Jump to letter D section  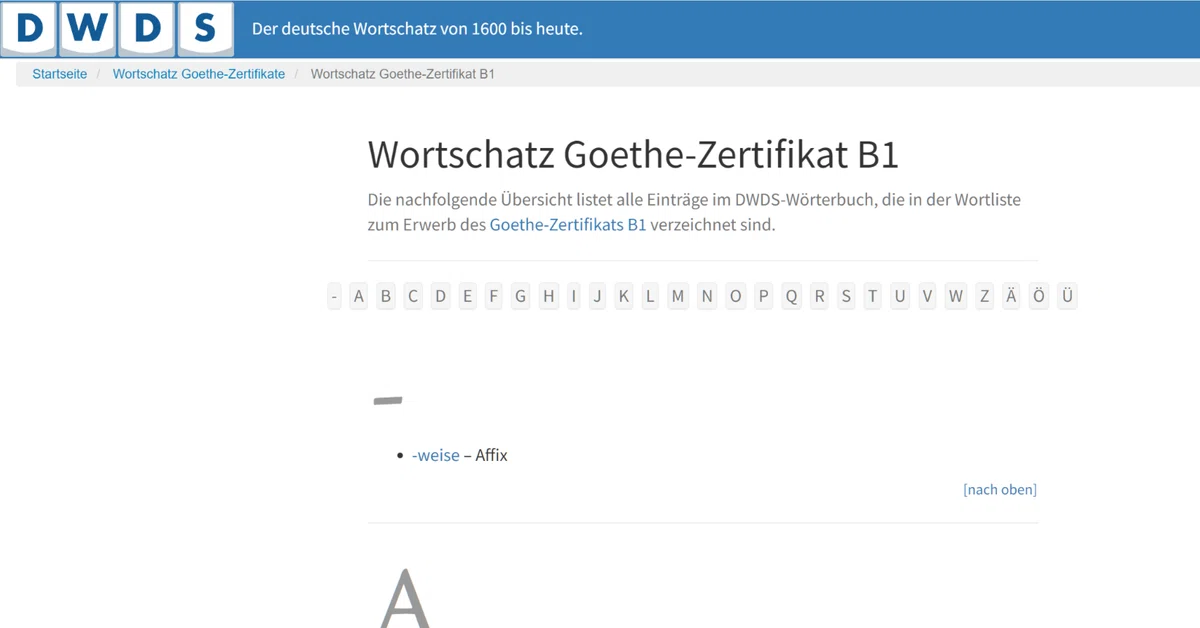tap(440, 296)
